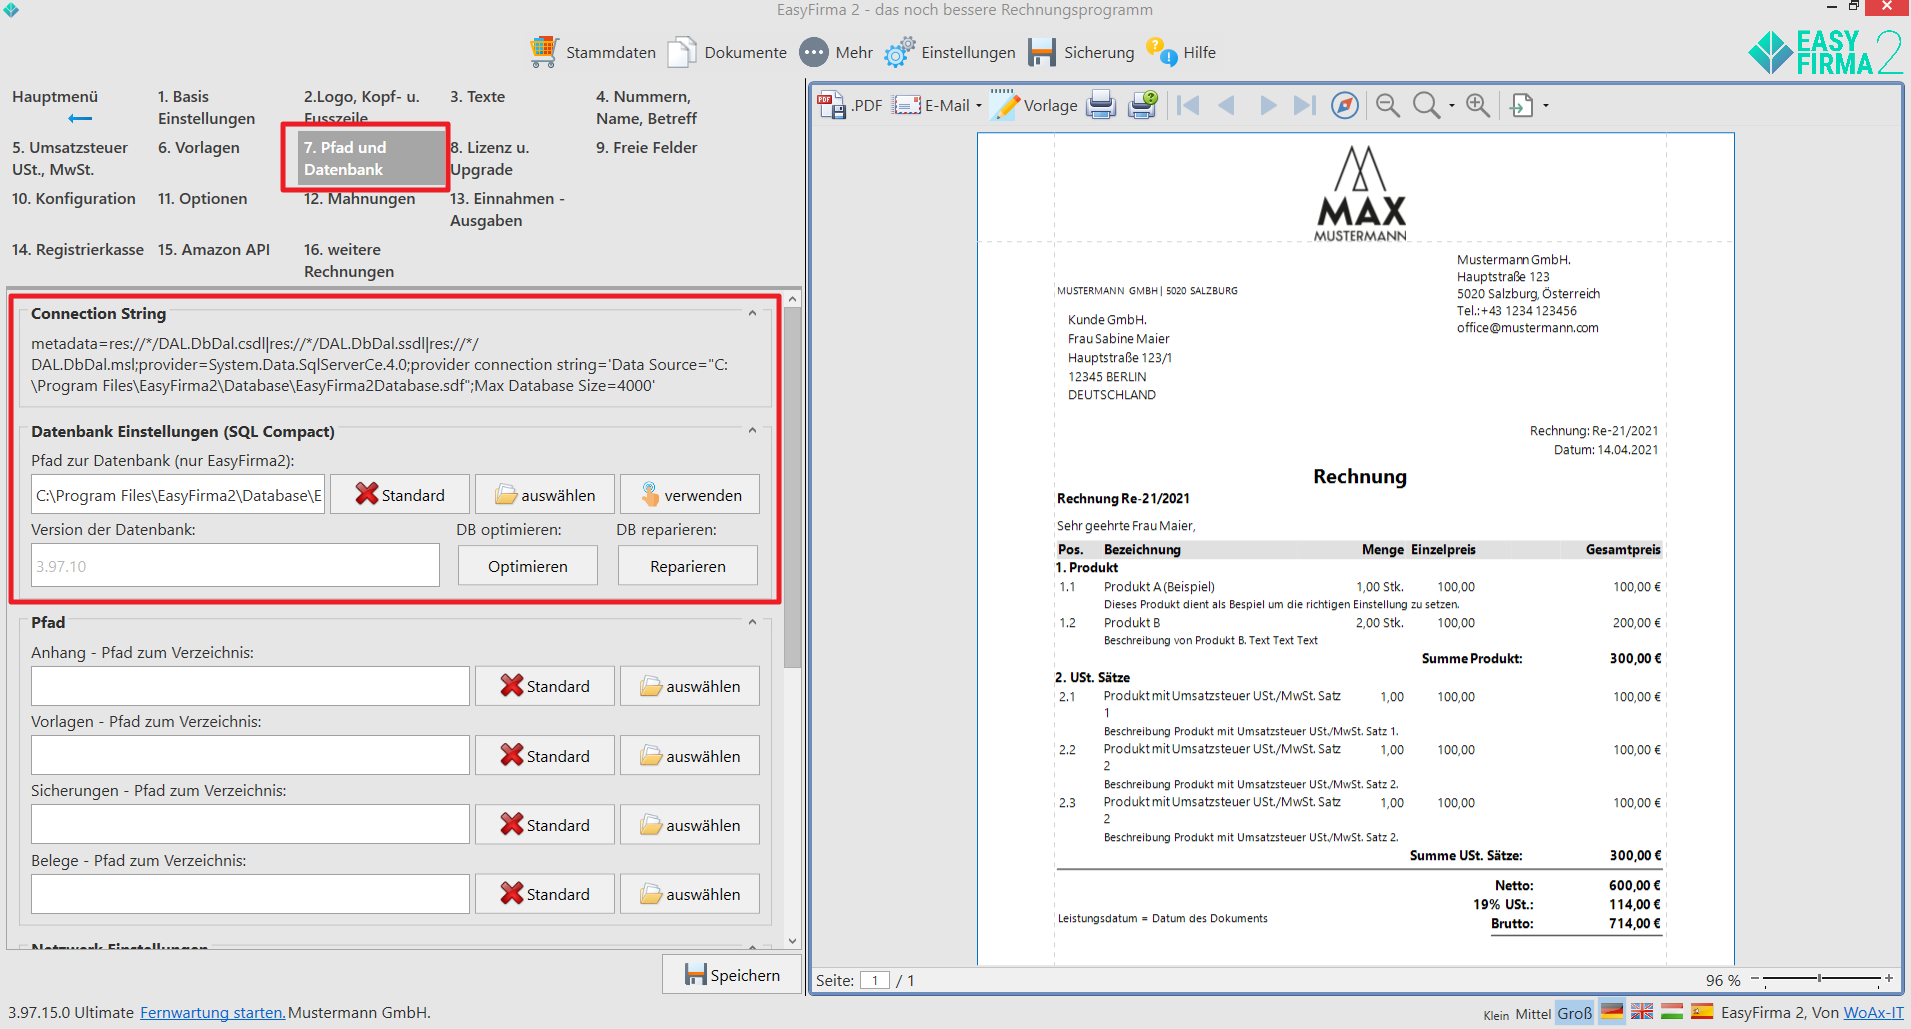Export the preview as PDF
This screenshot has width=1911, height=1029.
click(x=850, y=105)
